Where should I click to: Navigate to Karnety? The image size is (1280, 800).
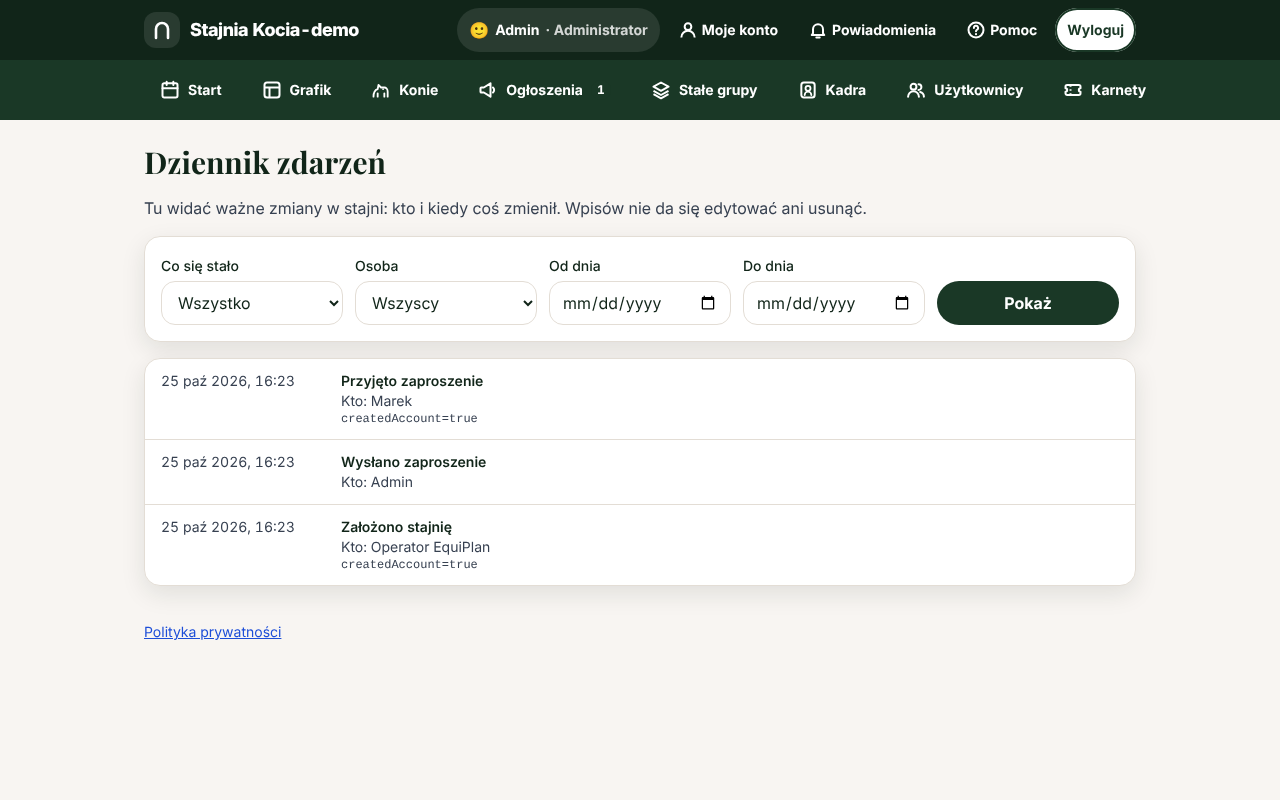tap(1105, 90)
